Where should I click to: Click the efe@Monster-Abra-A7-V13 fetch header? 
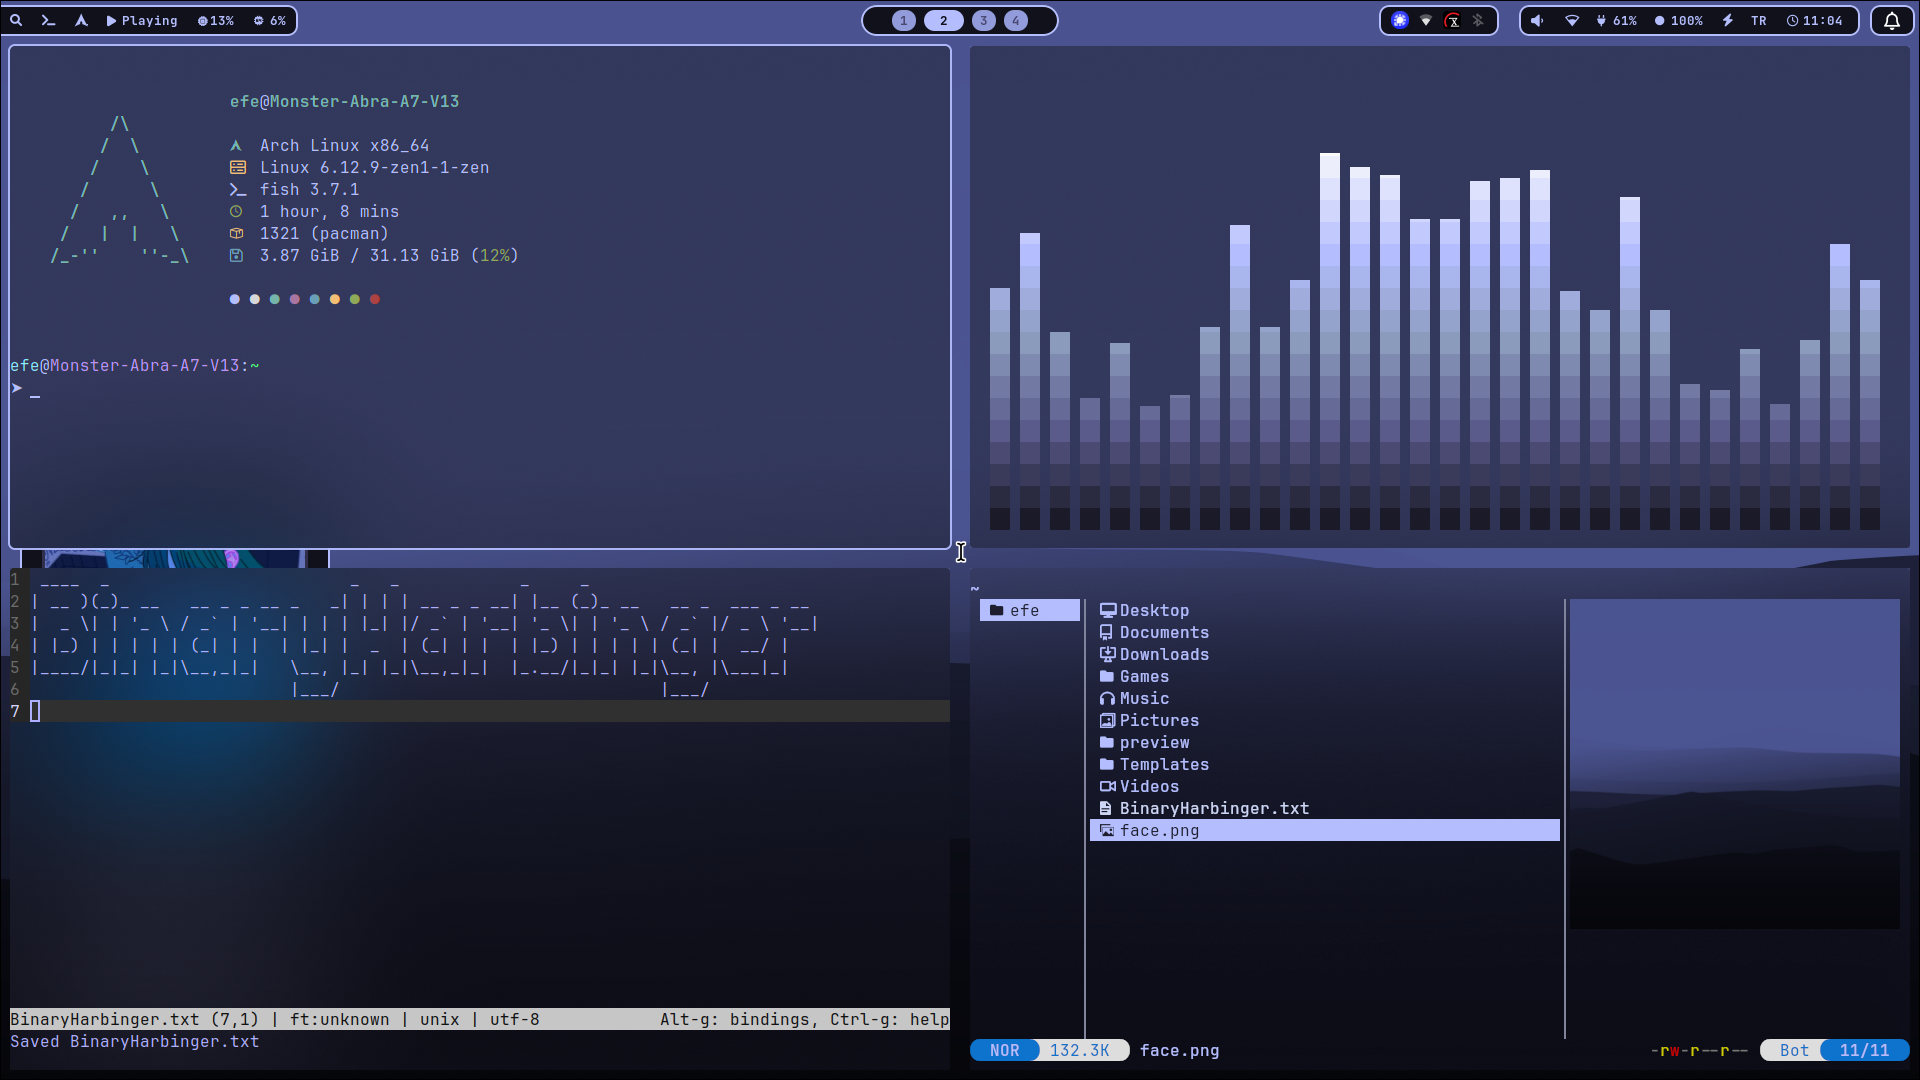(x=345, y=101)
